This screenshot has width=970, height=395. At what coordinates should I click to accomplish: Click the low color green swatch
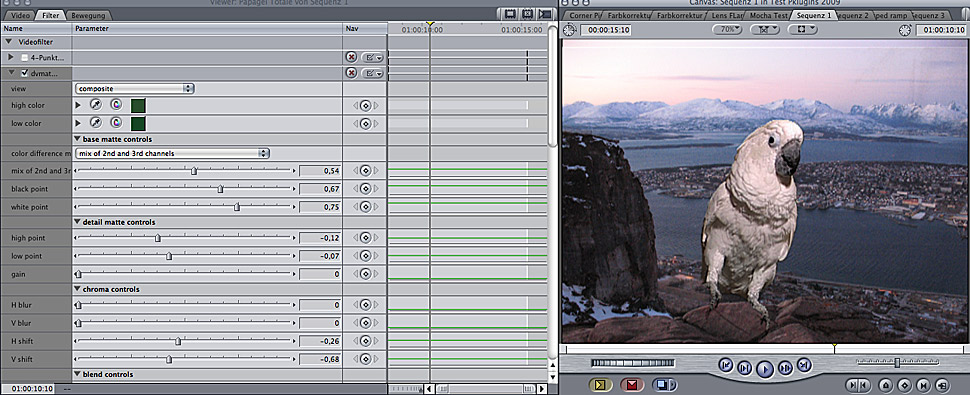click(138, 123)
